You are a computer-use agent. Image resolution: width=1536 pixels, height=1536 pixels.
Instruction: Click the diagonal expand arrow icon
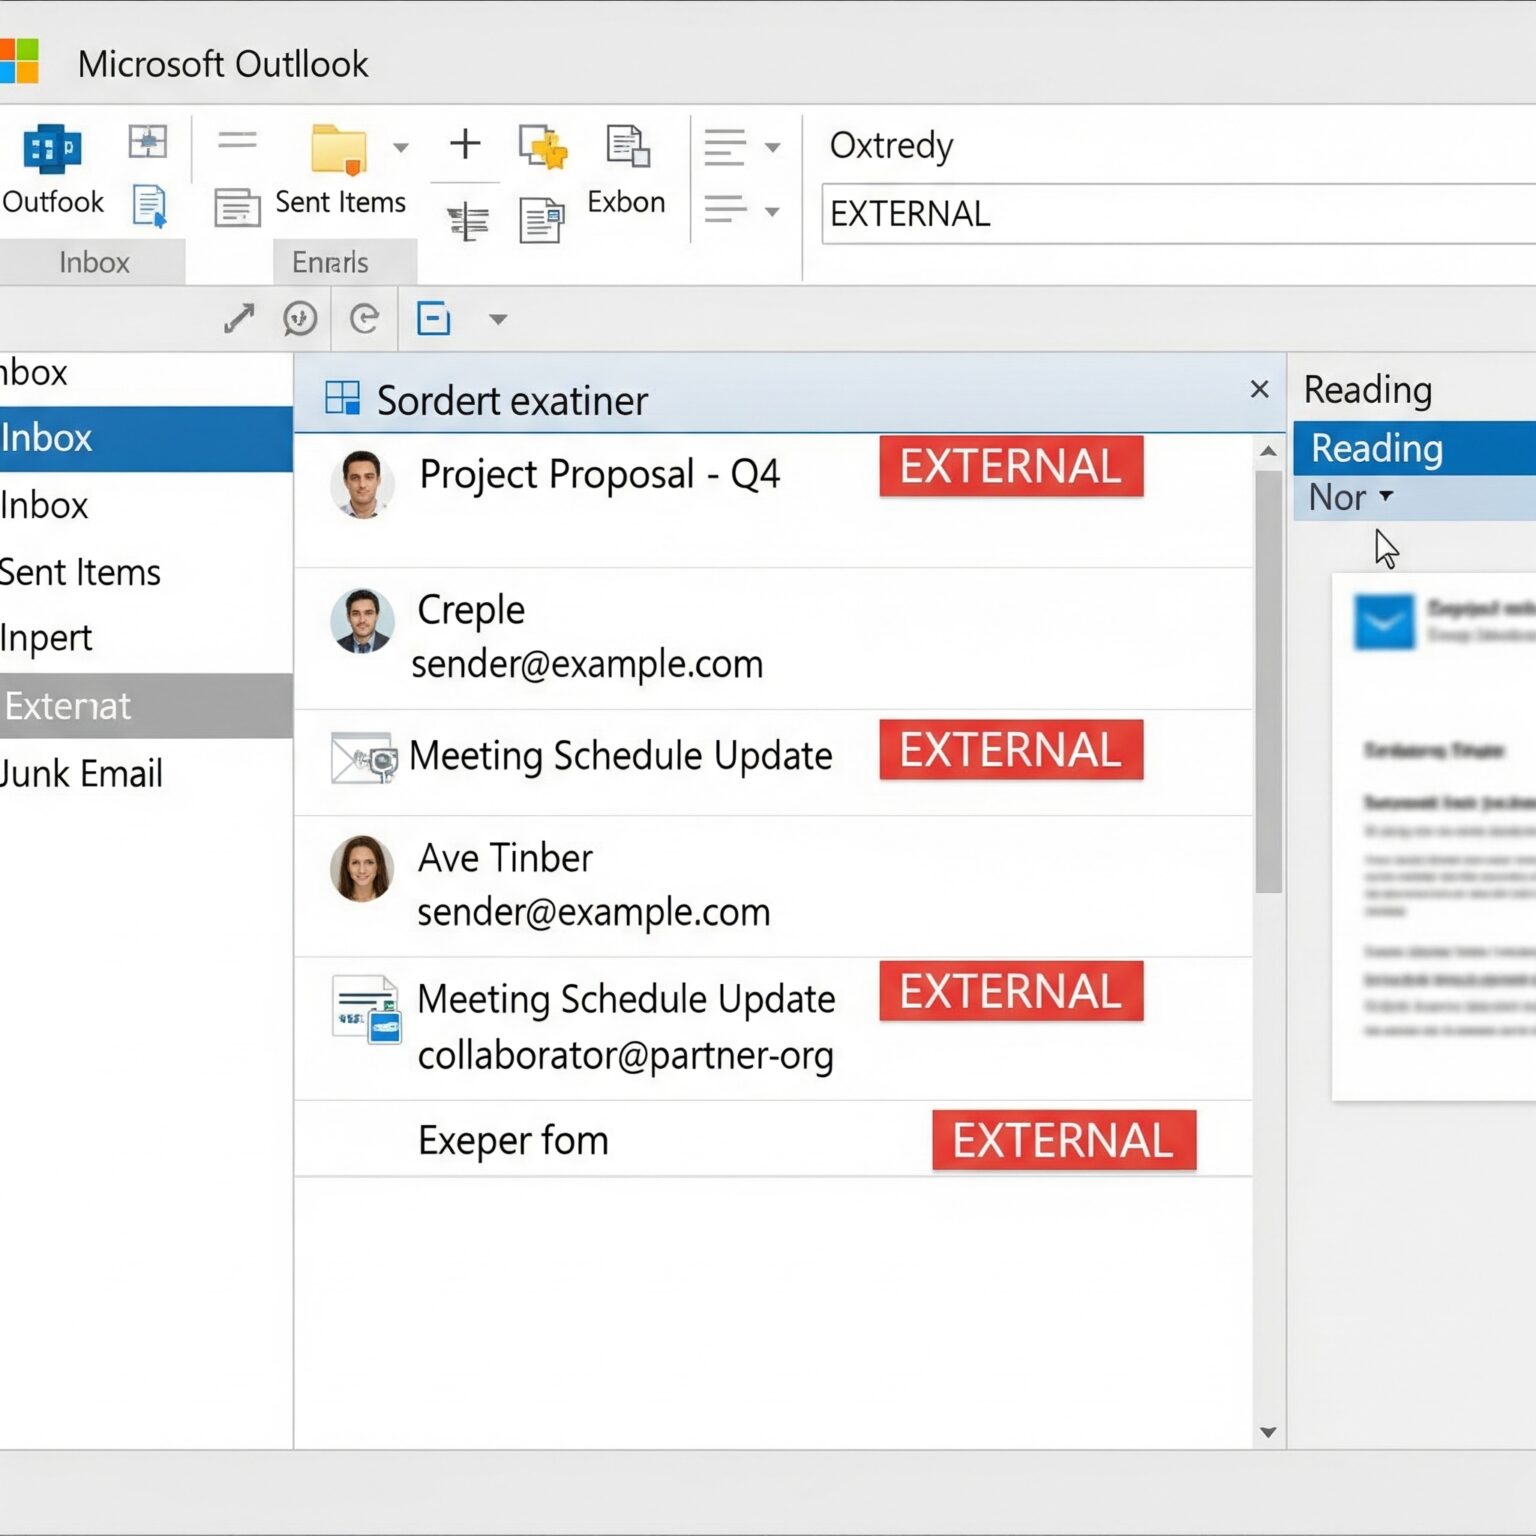pyautogui.click(x=238, y=319)
